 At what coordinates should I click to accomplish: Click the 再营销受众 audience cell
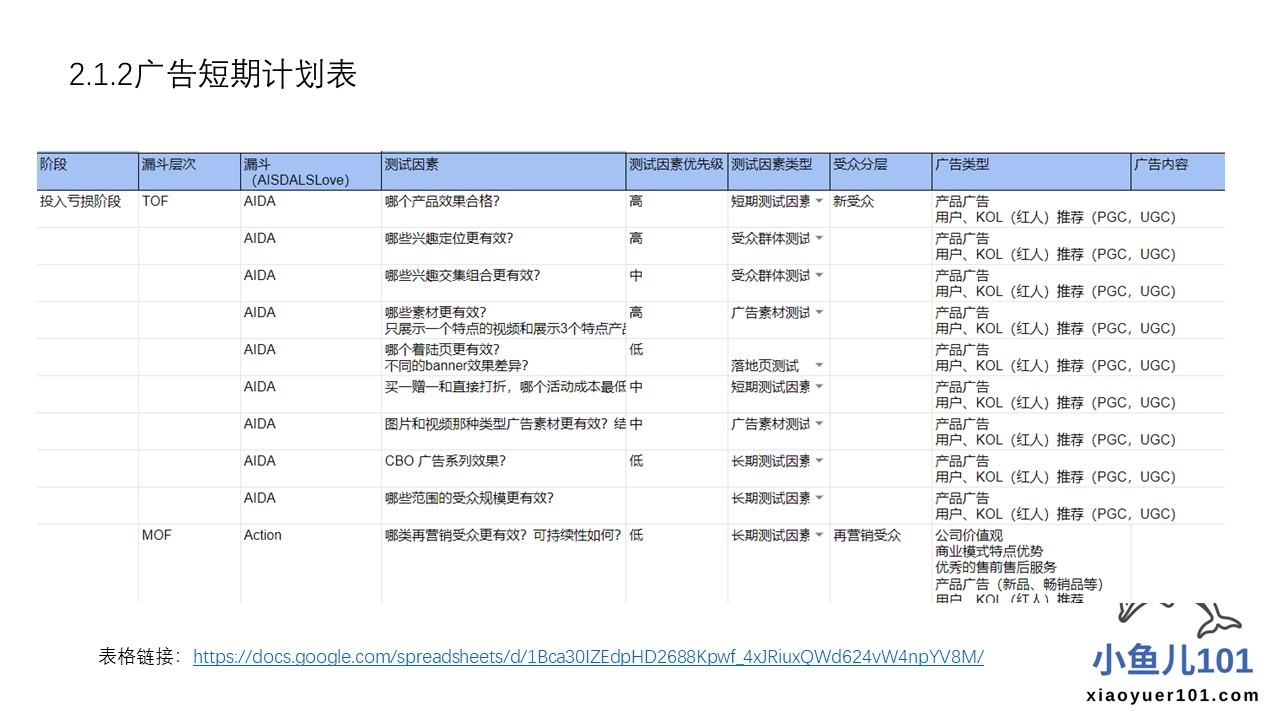(x=867, y=535)
